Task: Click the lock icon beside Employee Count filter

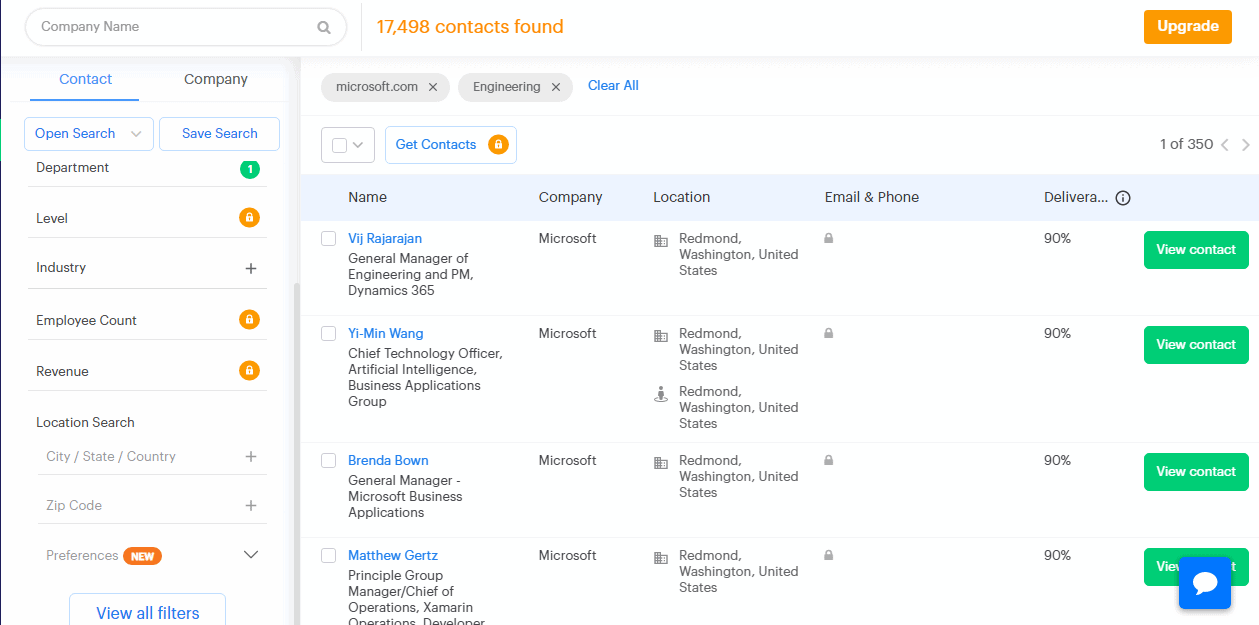Action: click(248, 320)
